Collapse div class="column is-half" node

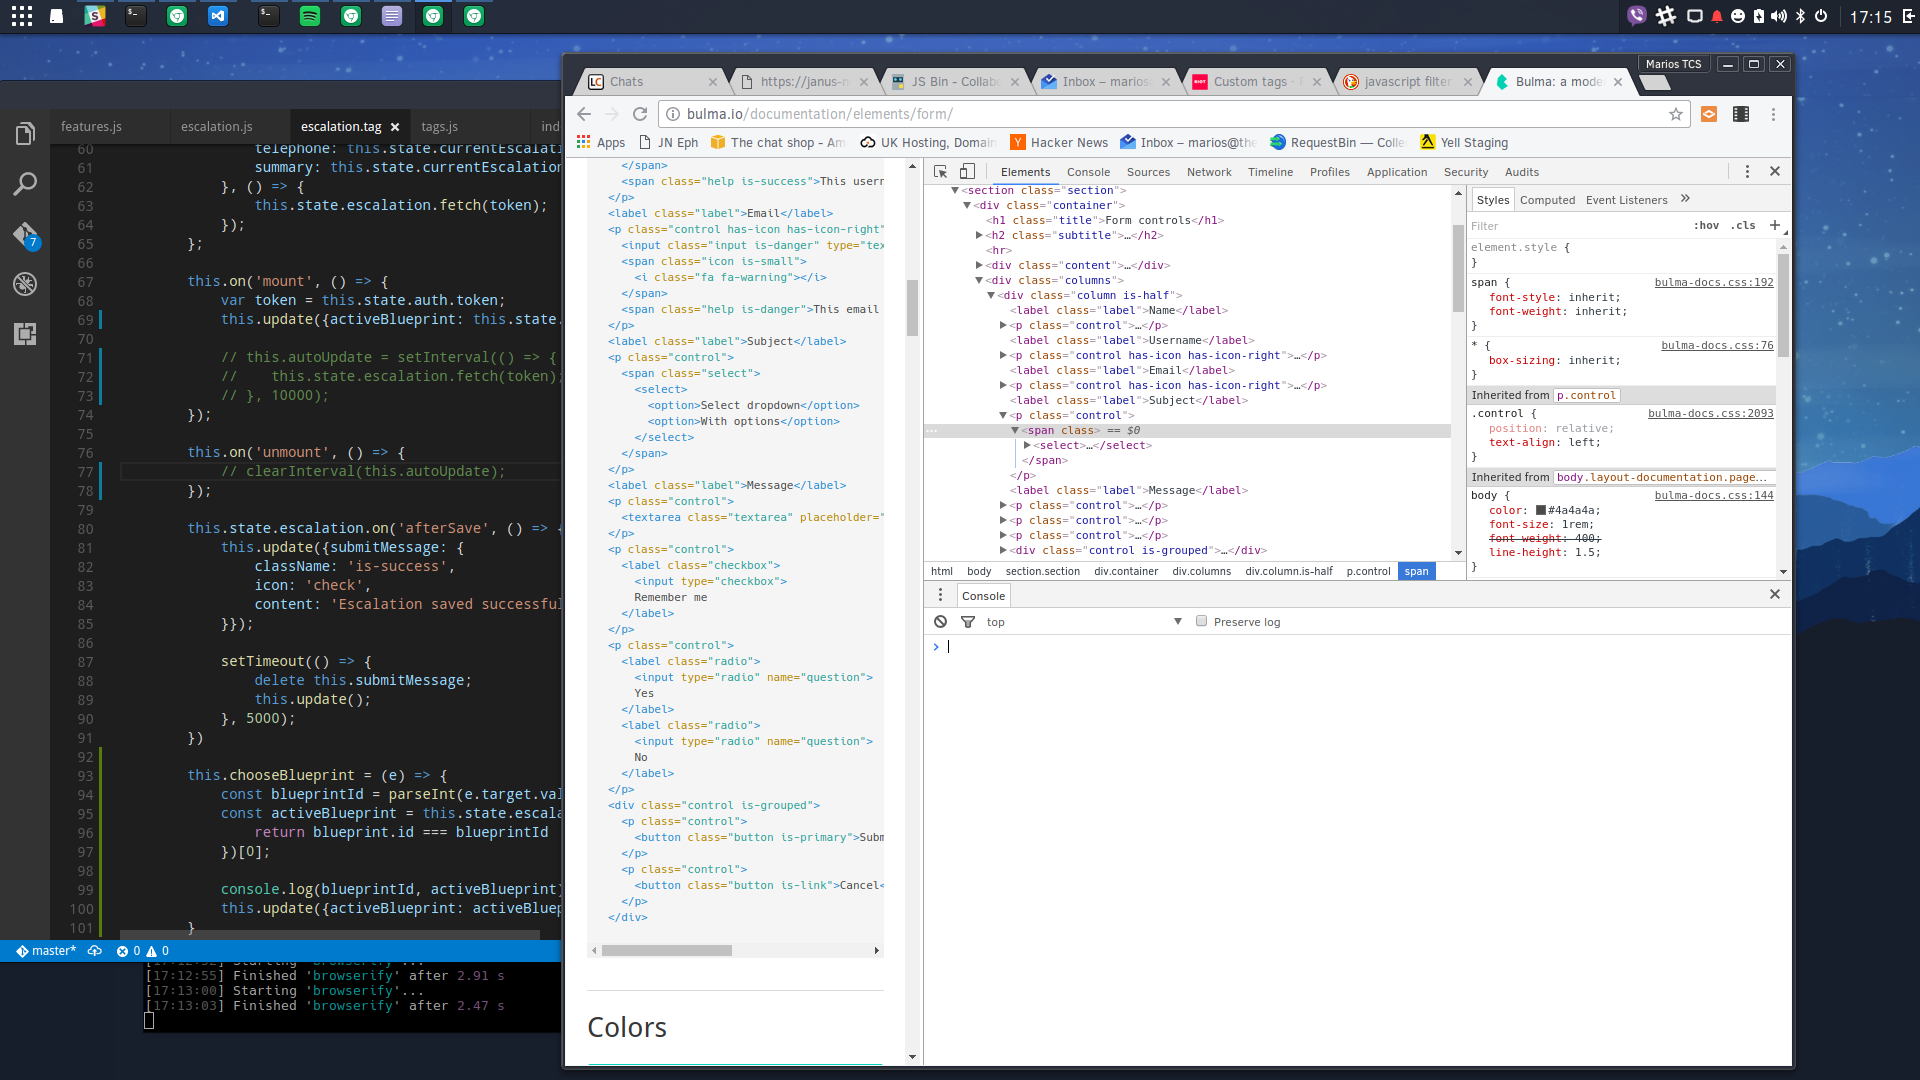coord(991,295)
